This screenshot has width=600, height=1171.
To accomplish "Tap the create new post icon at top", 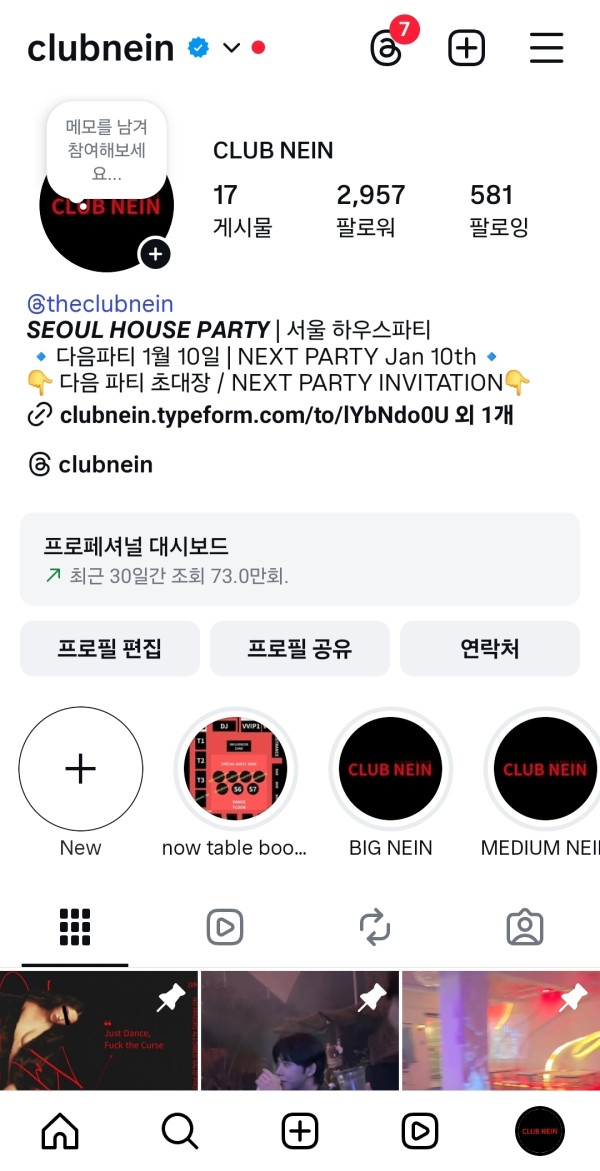I will (466, 48).
